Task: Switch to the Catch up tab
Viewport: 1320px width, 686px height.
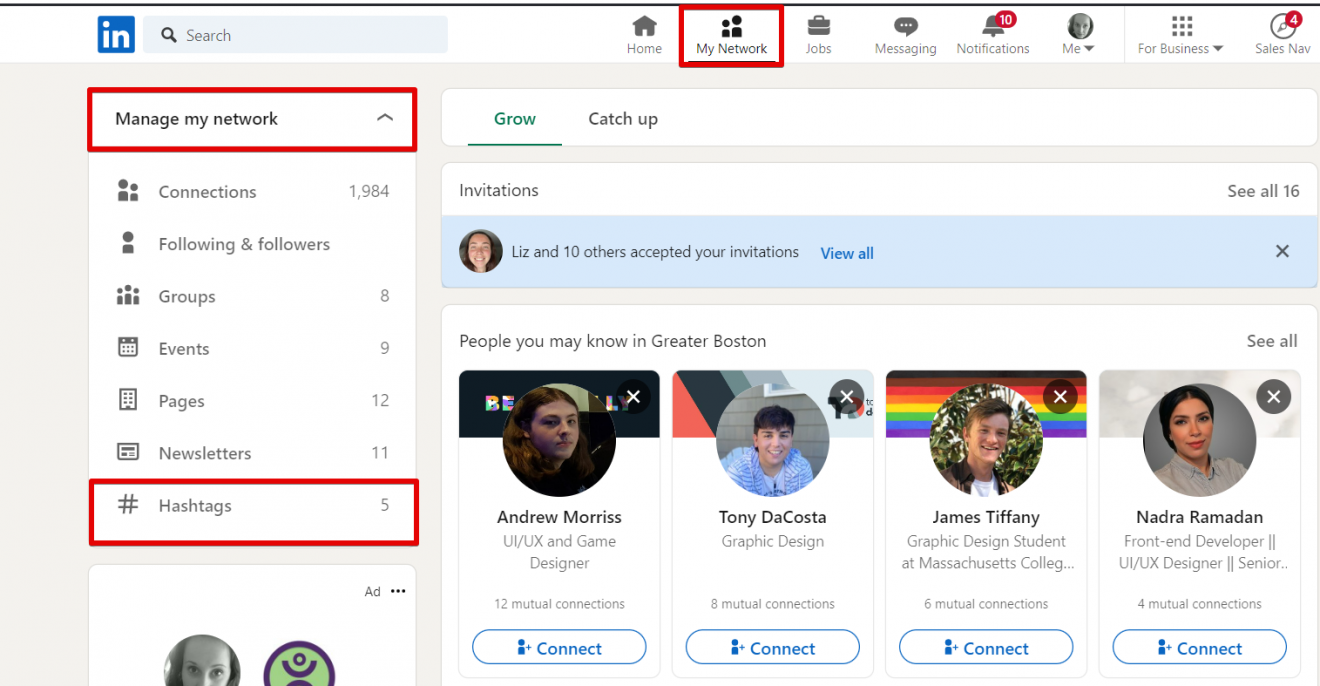Action: (622, 118)
